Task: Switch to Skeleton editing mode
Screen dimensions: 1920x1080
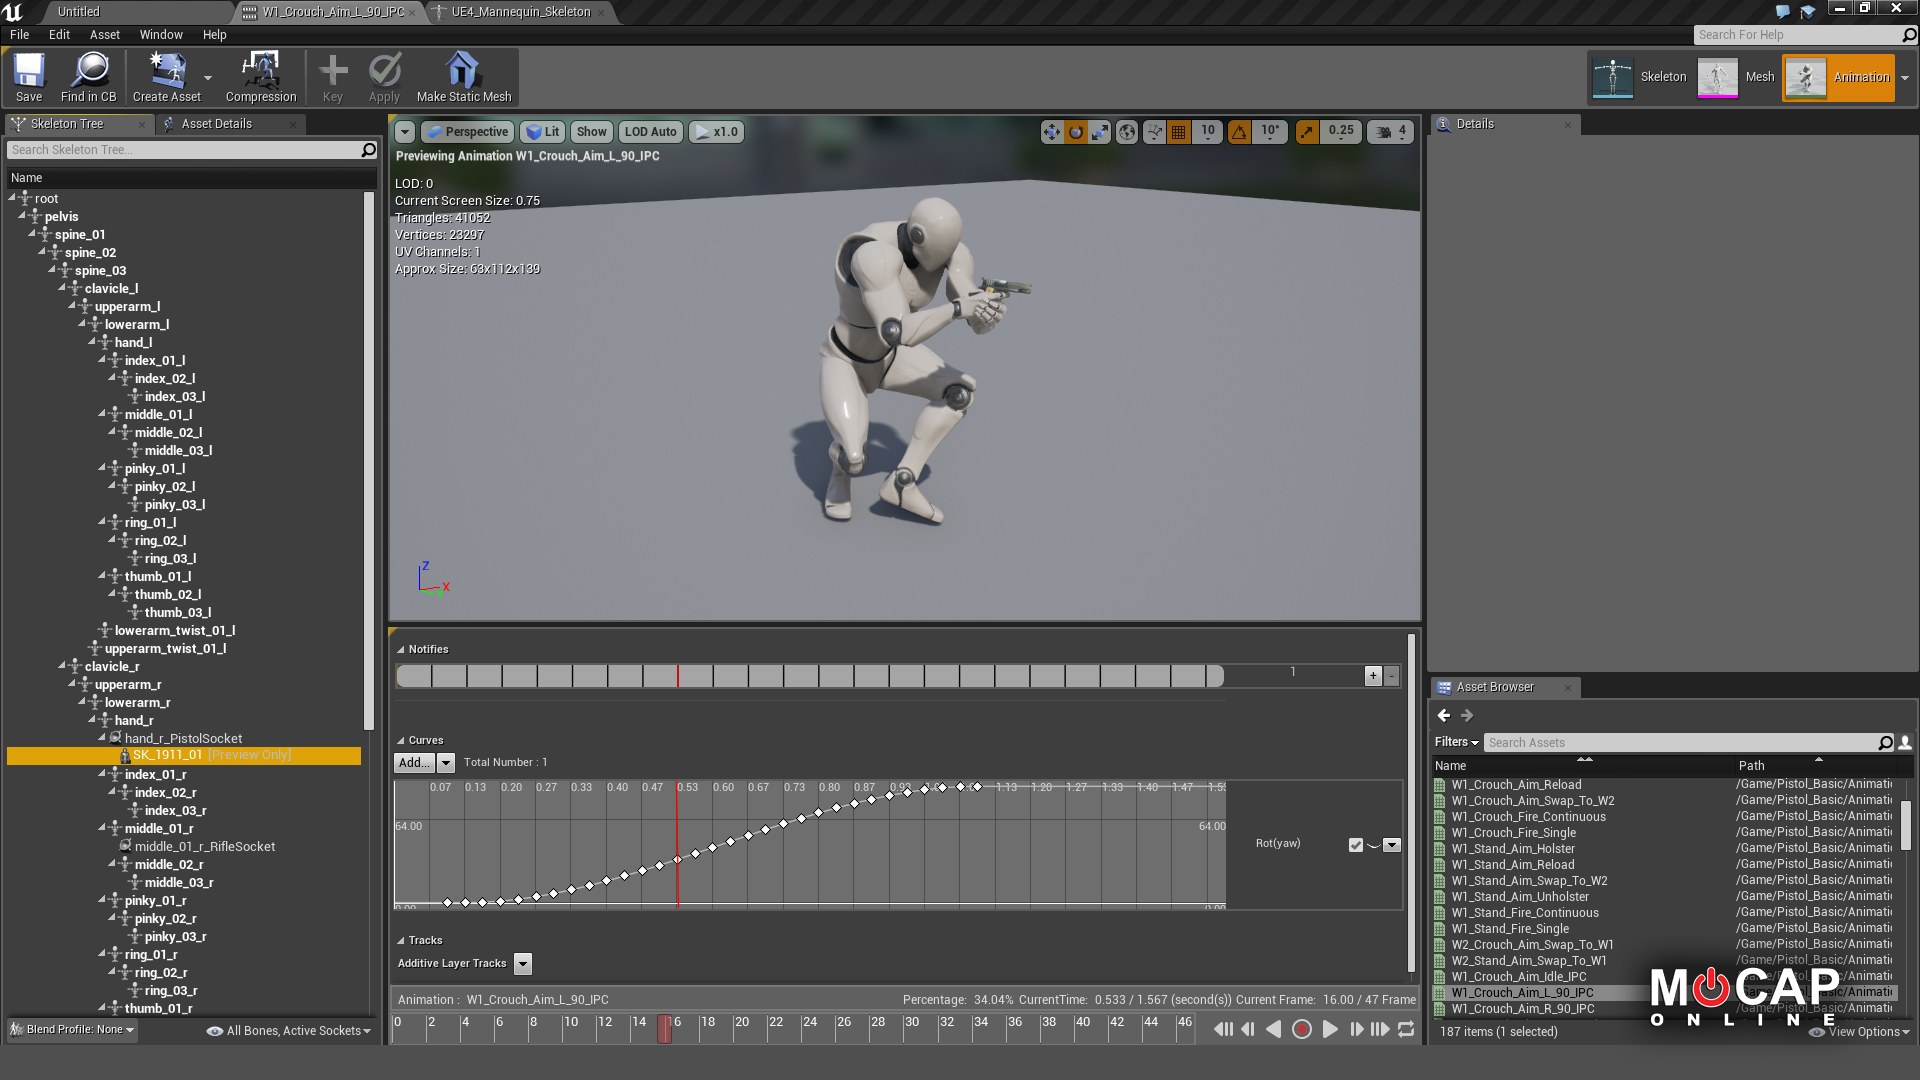Action: click(x=1640, y=77)
